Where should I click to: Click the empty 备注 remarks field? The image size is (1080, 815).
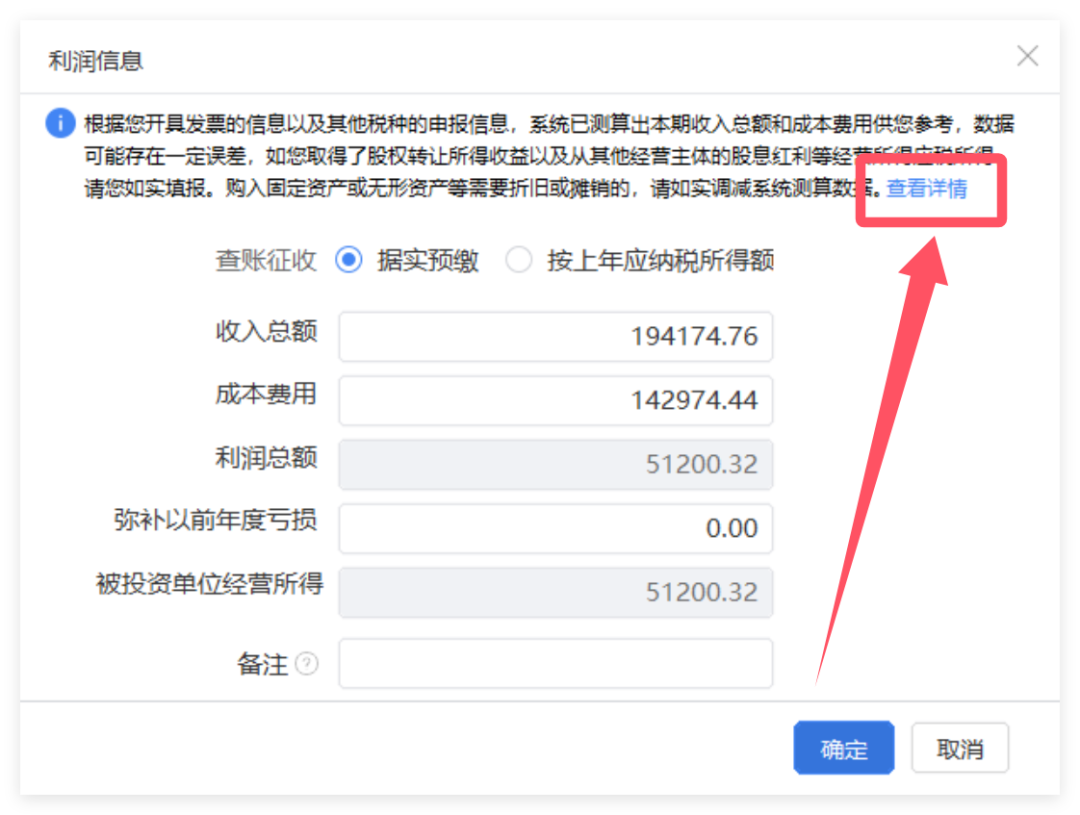[x=555, y=663]
